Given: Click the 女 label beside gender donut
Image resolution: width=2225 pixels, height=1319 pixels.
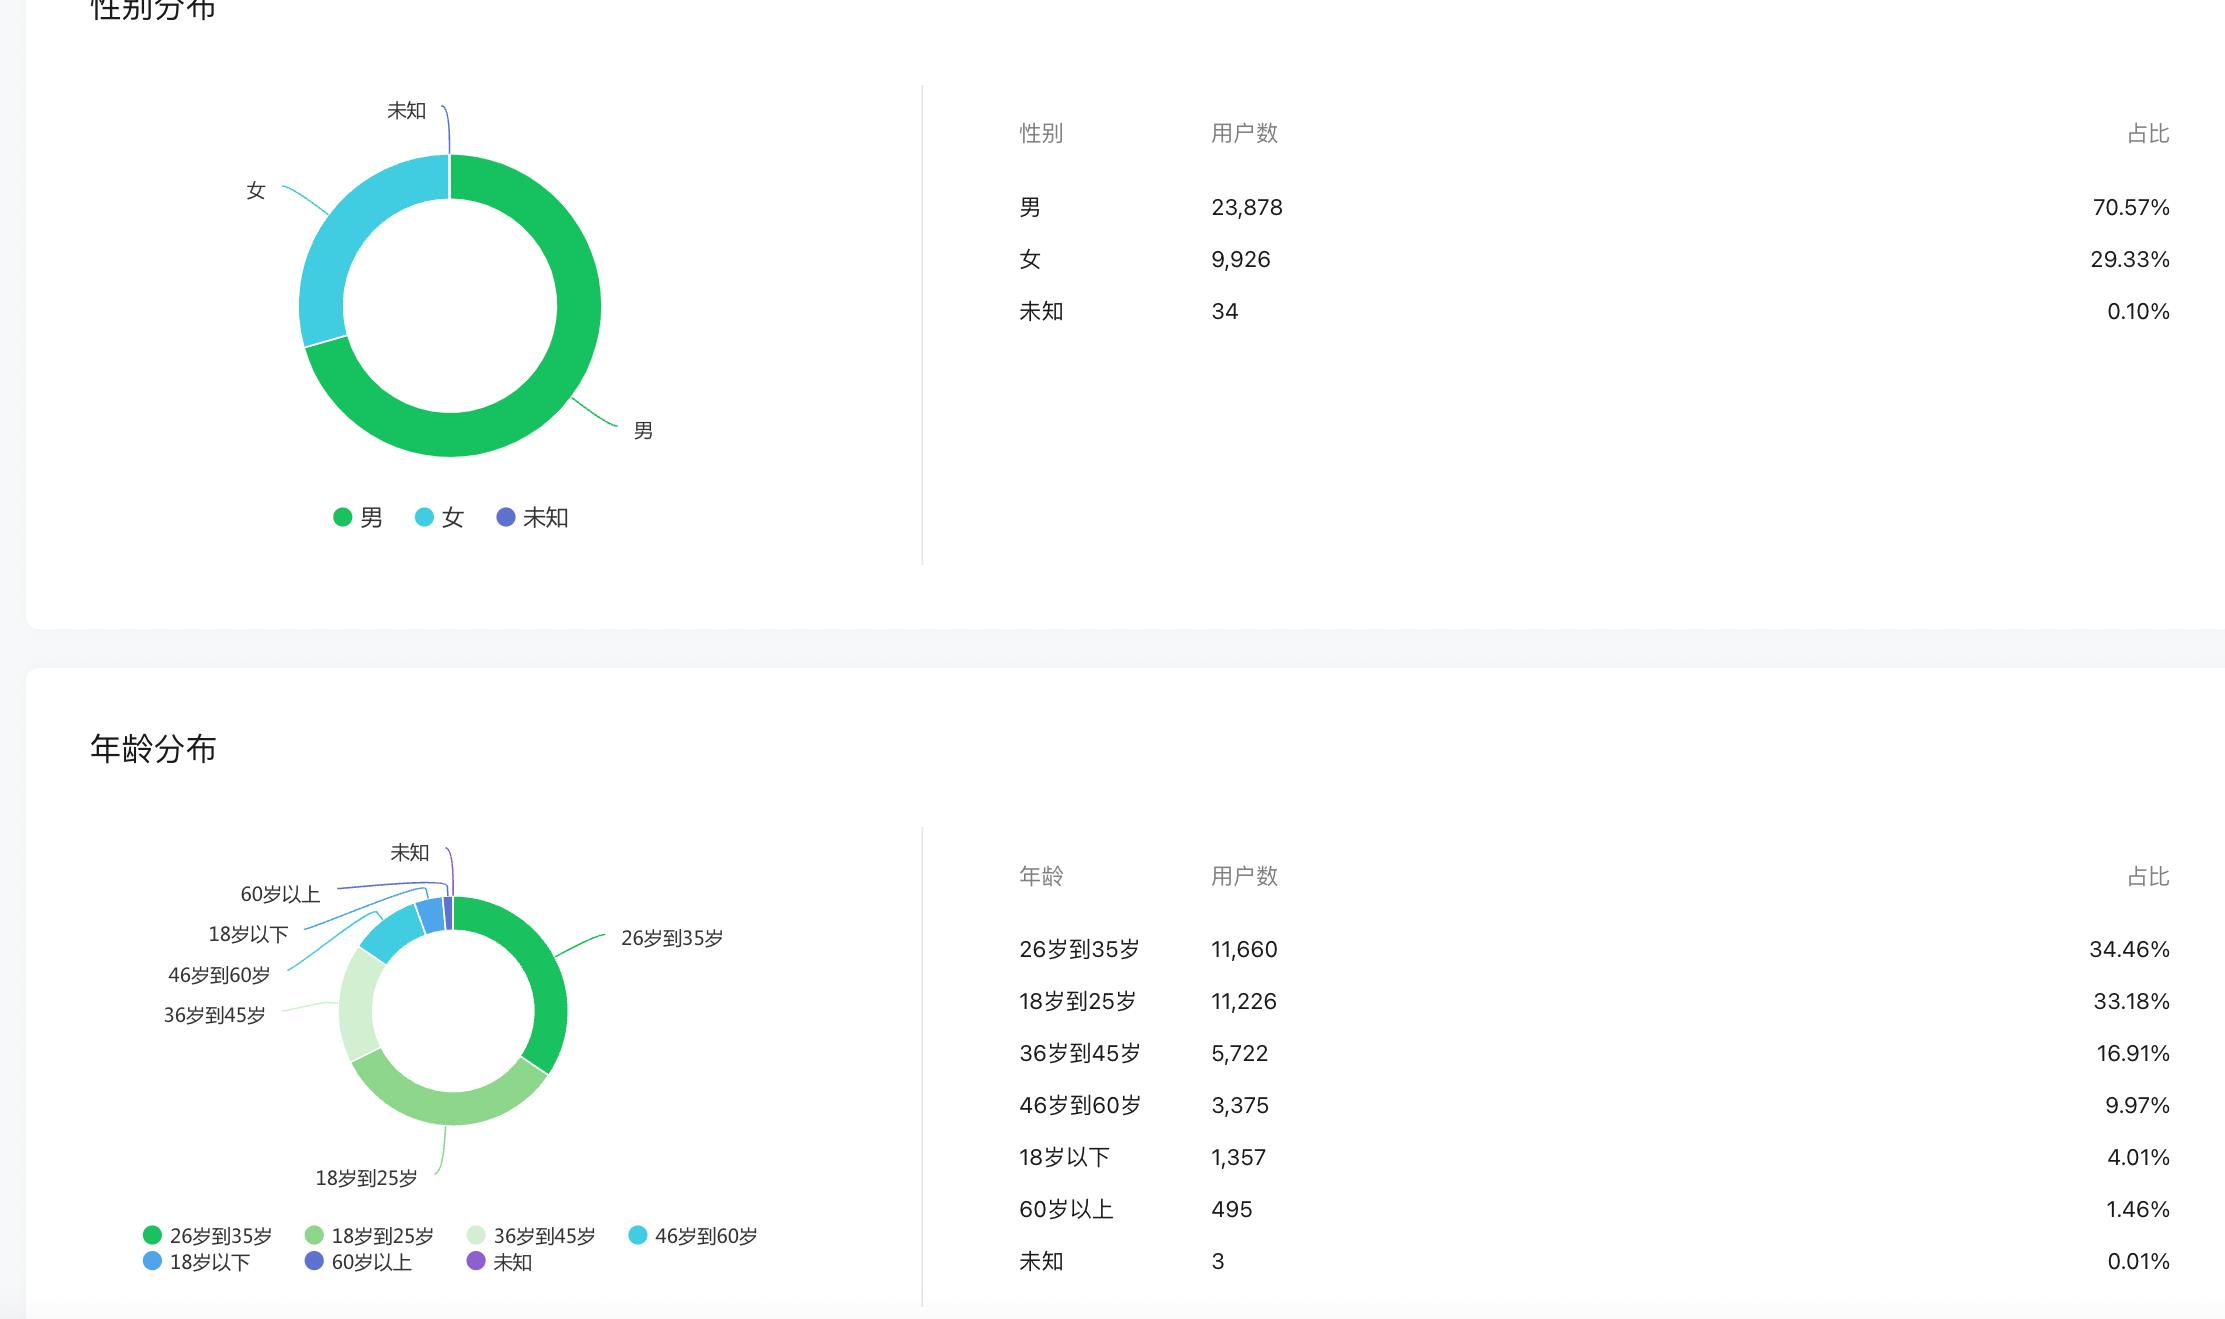Looking at the screenshot, I should pyautogui.click(x=256, y=190).
